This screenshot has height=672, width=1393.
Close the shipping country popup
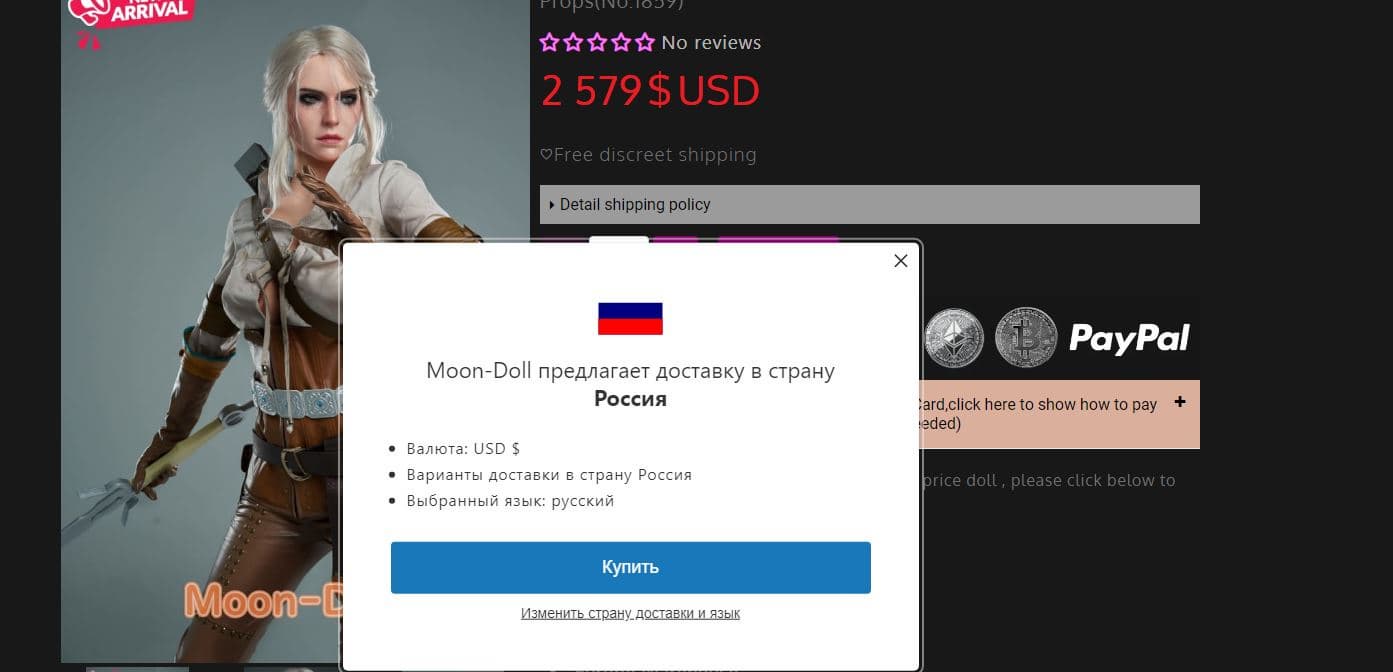pos(900,261)
